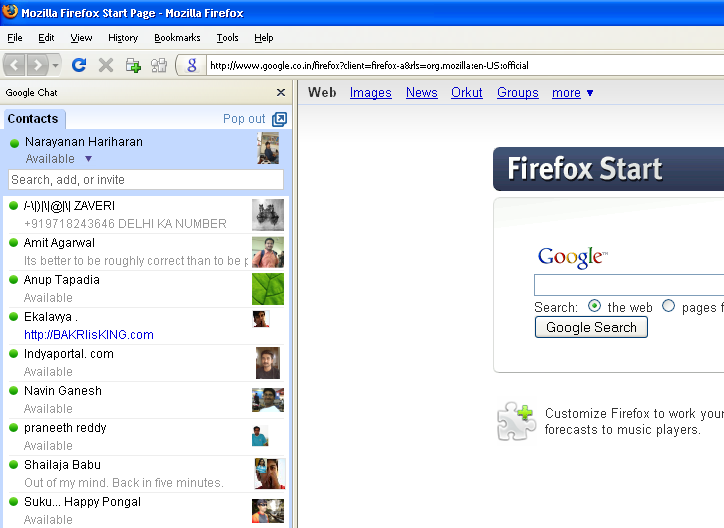Image resolution: width=724 pixels, height=528 pixels.
Task: Reload the current page
Action: pos(79,65)
